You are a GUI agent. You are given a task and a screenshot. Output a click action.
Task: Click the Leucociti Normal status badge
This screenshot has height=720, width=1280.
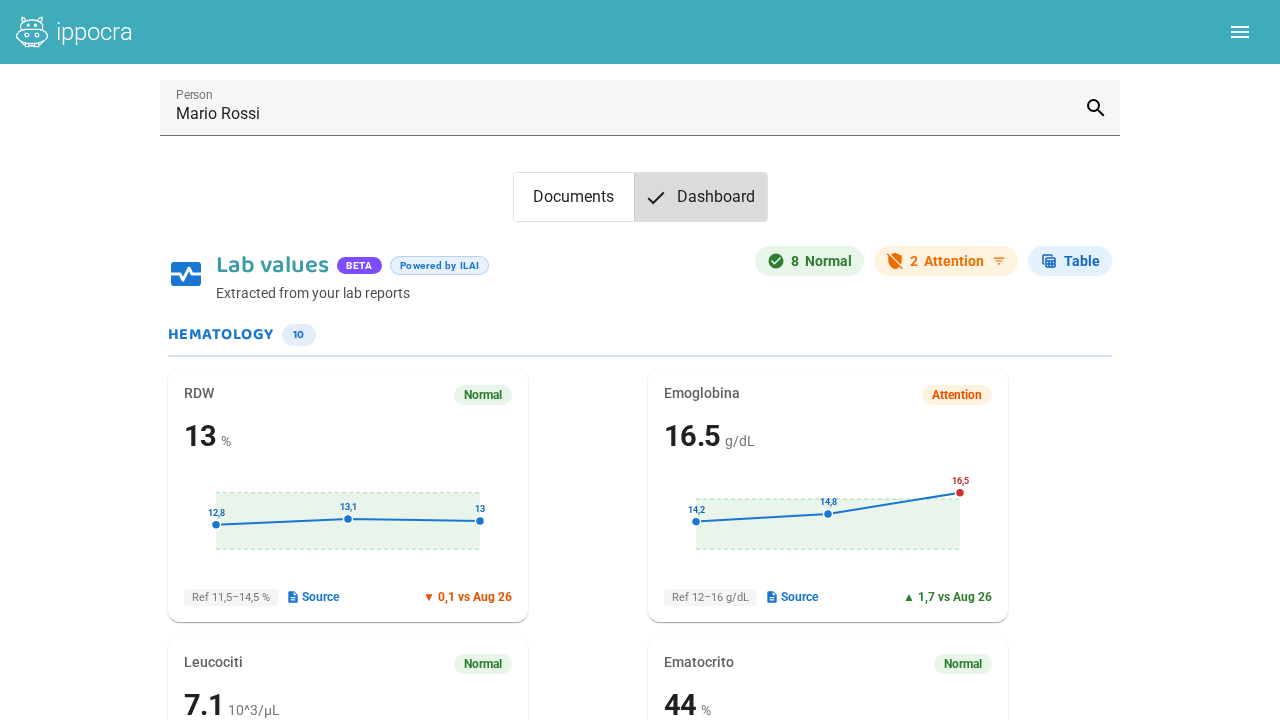(x=483, y=664)
